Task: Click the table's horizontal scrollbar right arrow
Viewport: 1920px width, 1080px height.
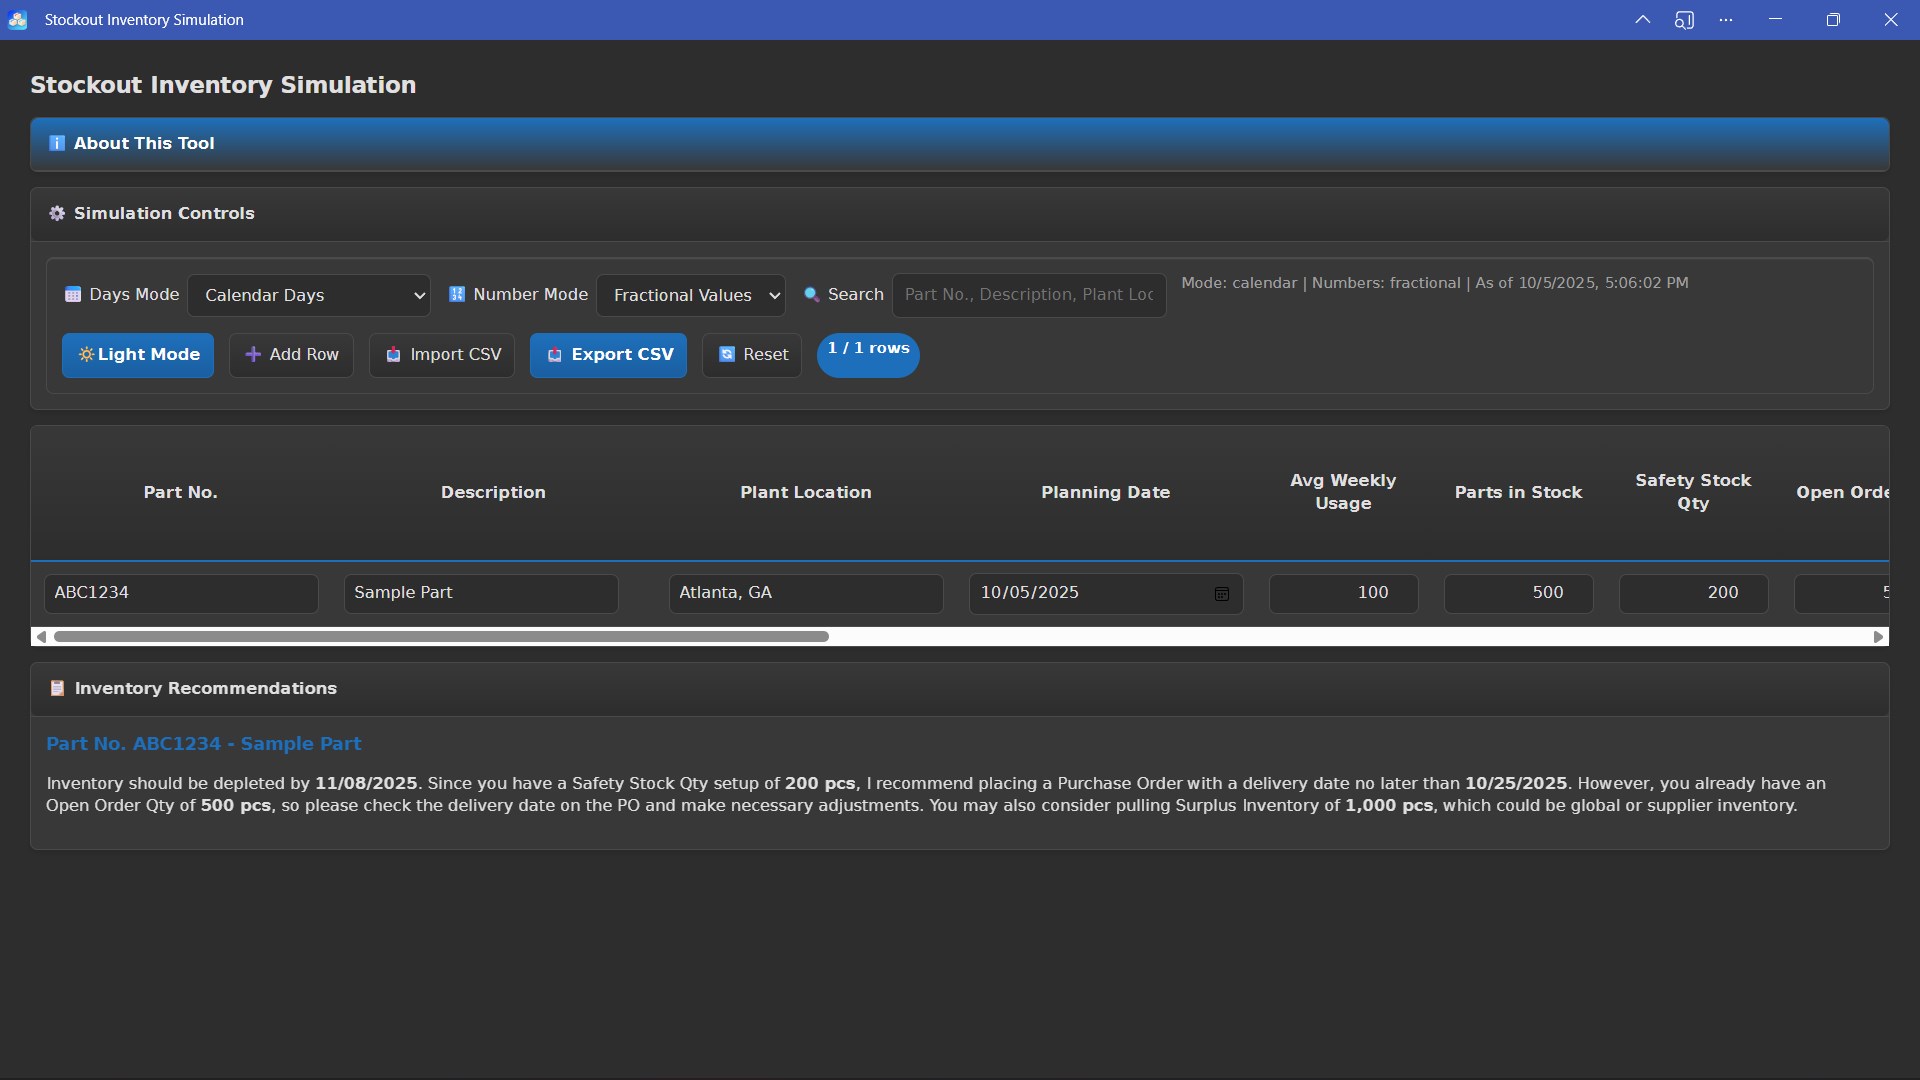Action: (x=1878, y=637)
